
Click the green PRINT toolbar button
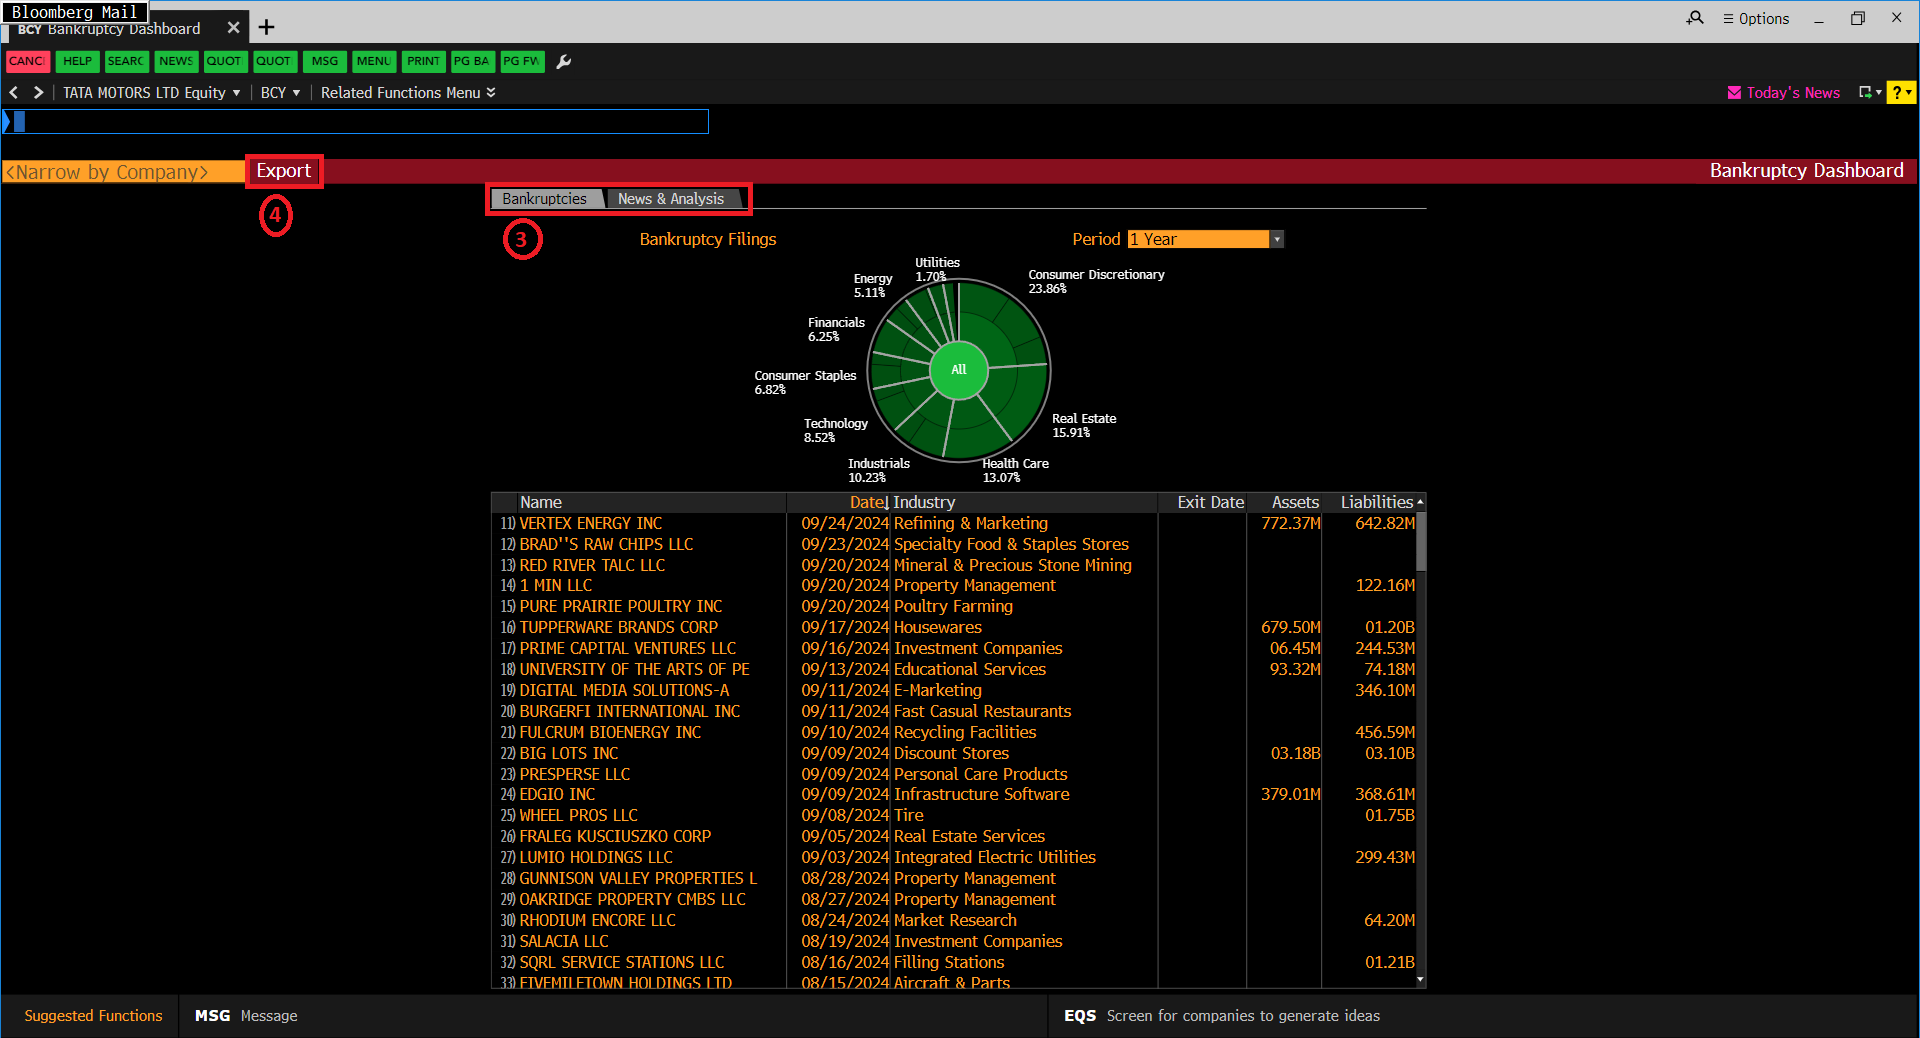coord(423,61)
